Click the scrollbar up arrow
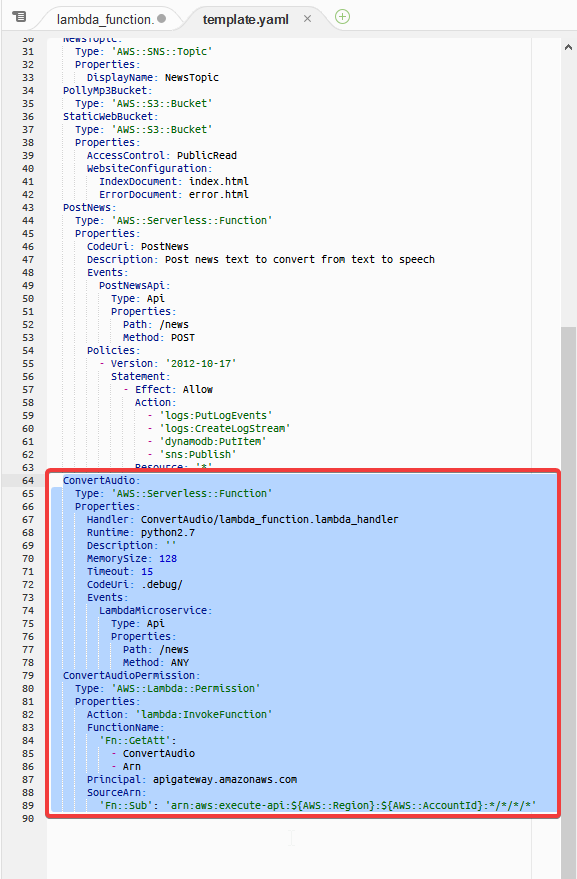 (x=568, y=48)
